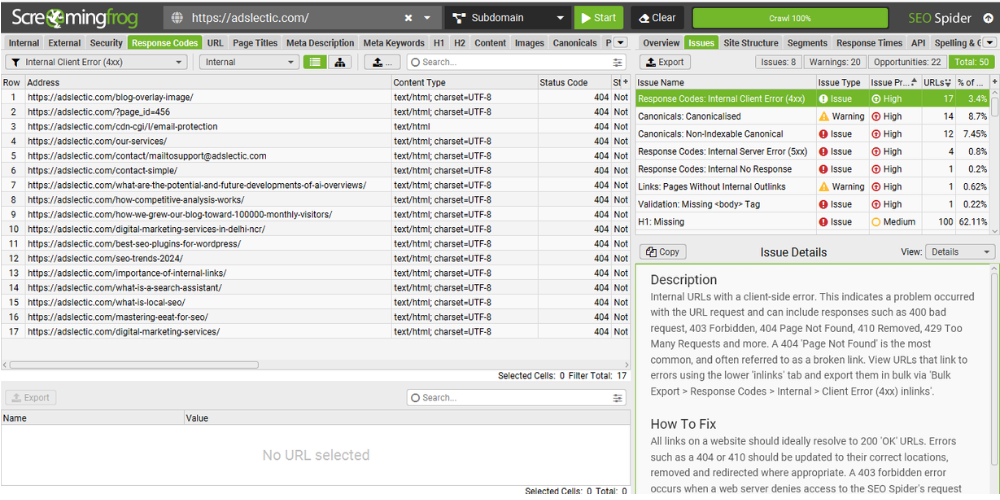
Task: Open the Overview tab in right panel
Action: pos(661,43)
